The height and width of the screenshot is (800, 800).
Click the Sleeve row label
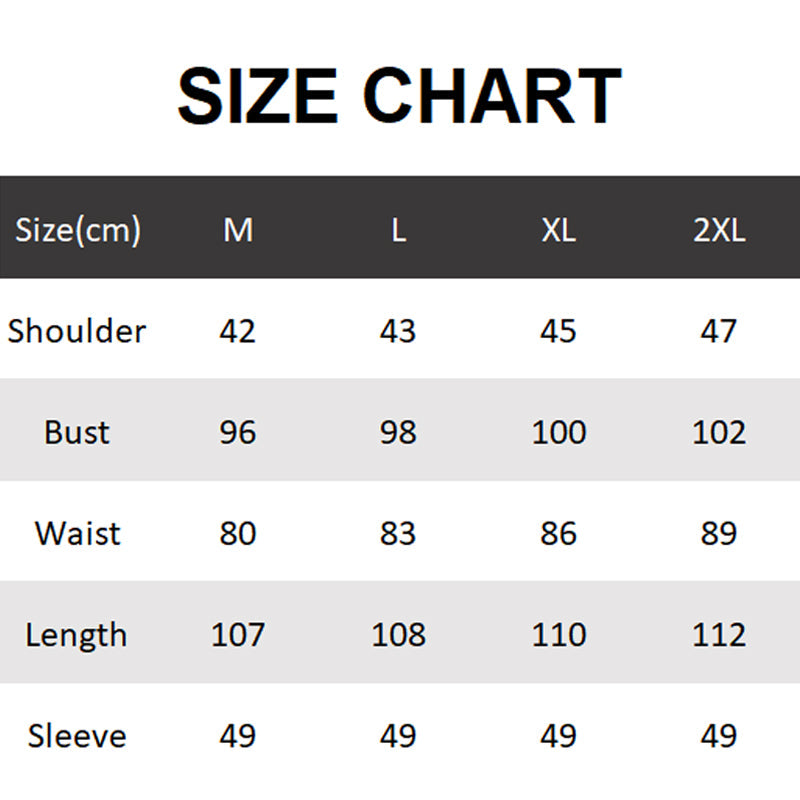click(x=77, y=736)
